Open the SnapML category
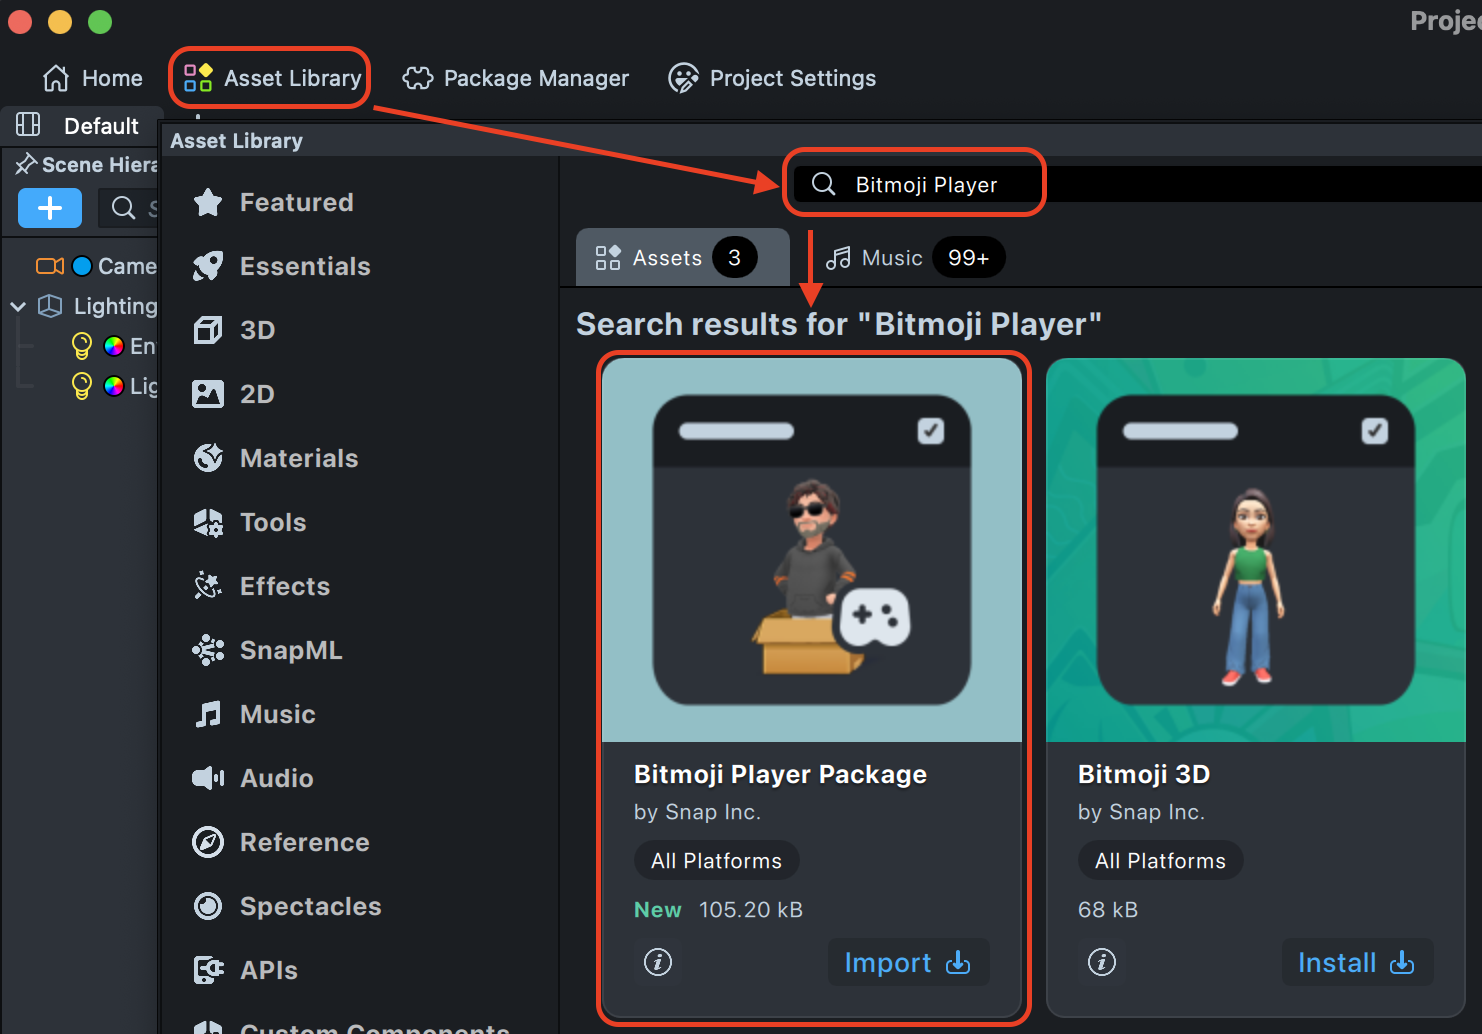Screen dimensions: 1482x1034 (x=291, y=650)
